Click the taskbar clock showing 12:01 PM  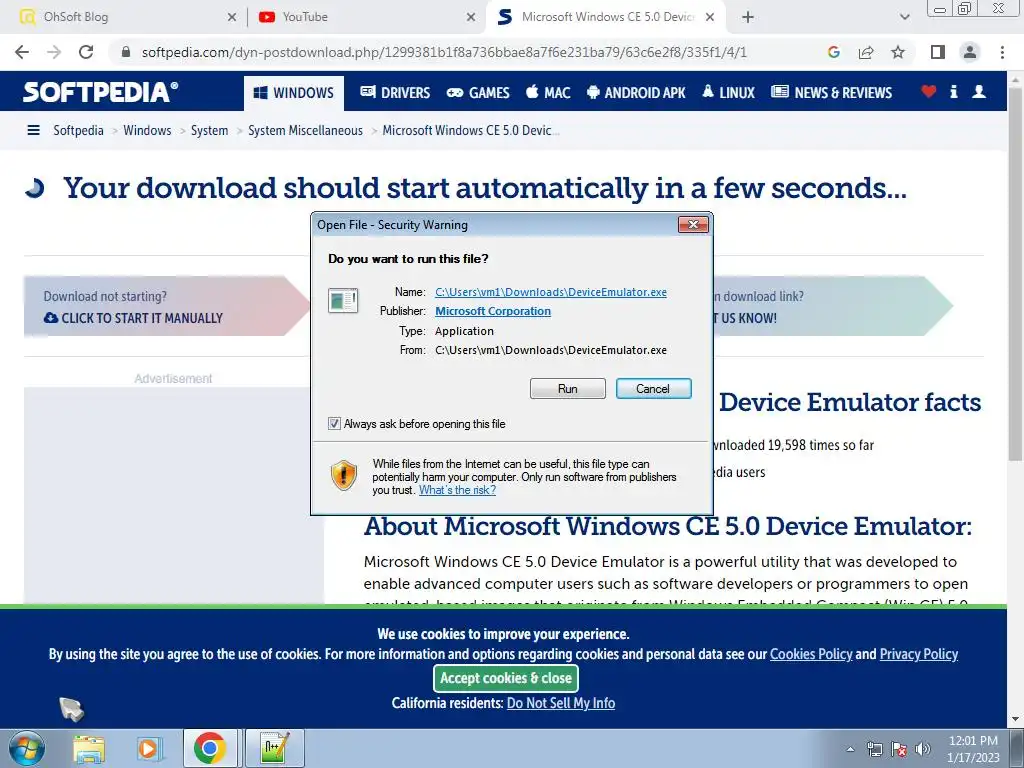point(973,749)
